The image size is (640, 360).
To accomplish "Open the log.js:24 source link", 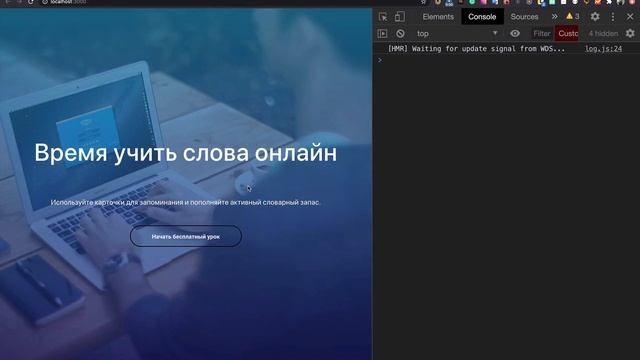I will coord(603,49).
